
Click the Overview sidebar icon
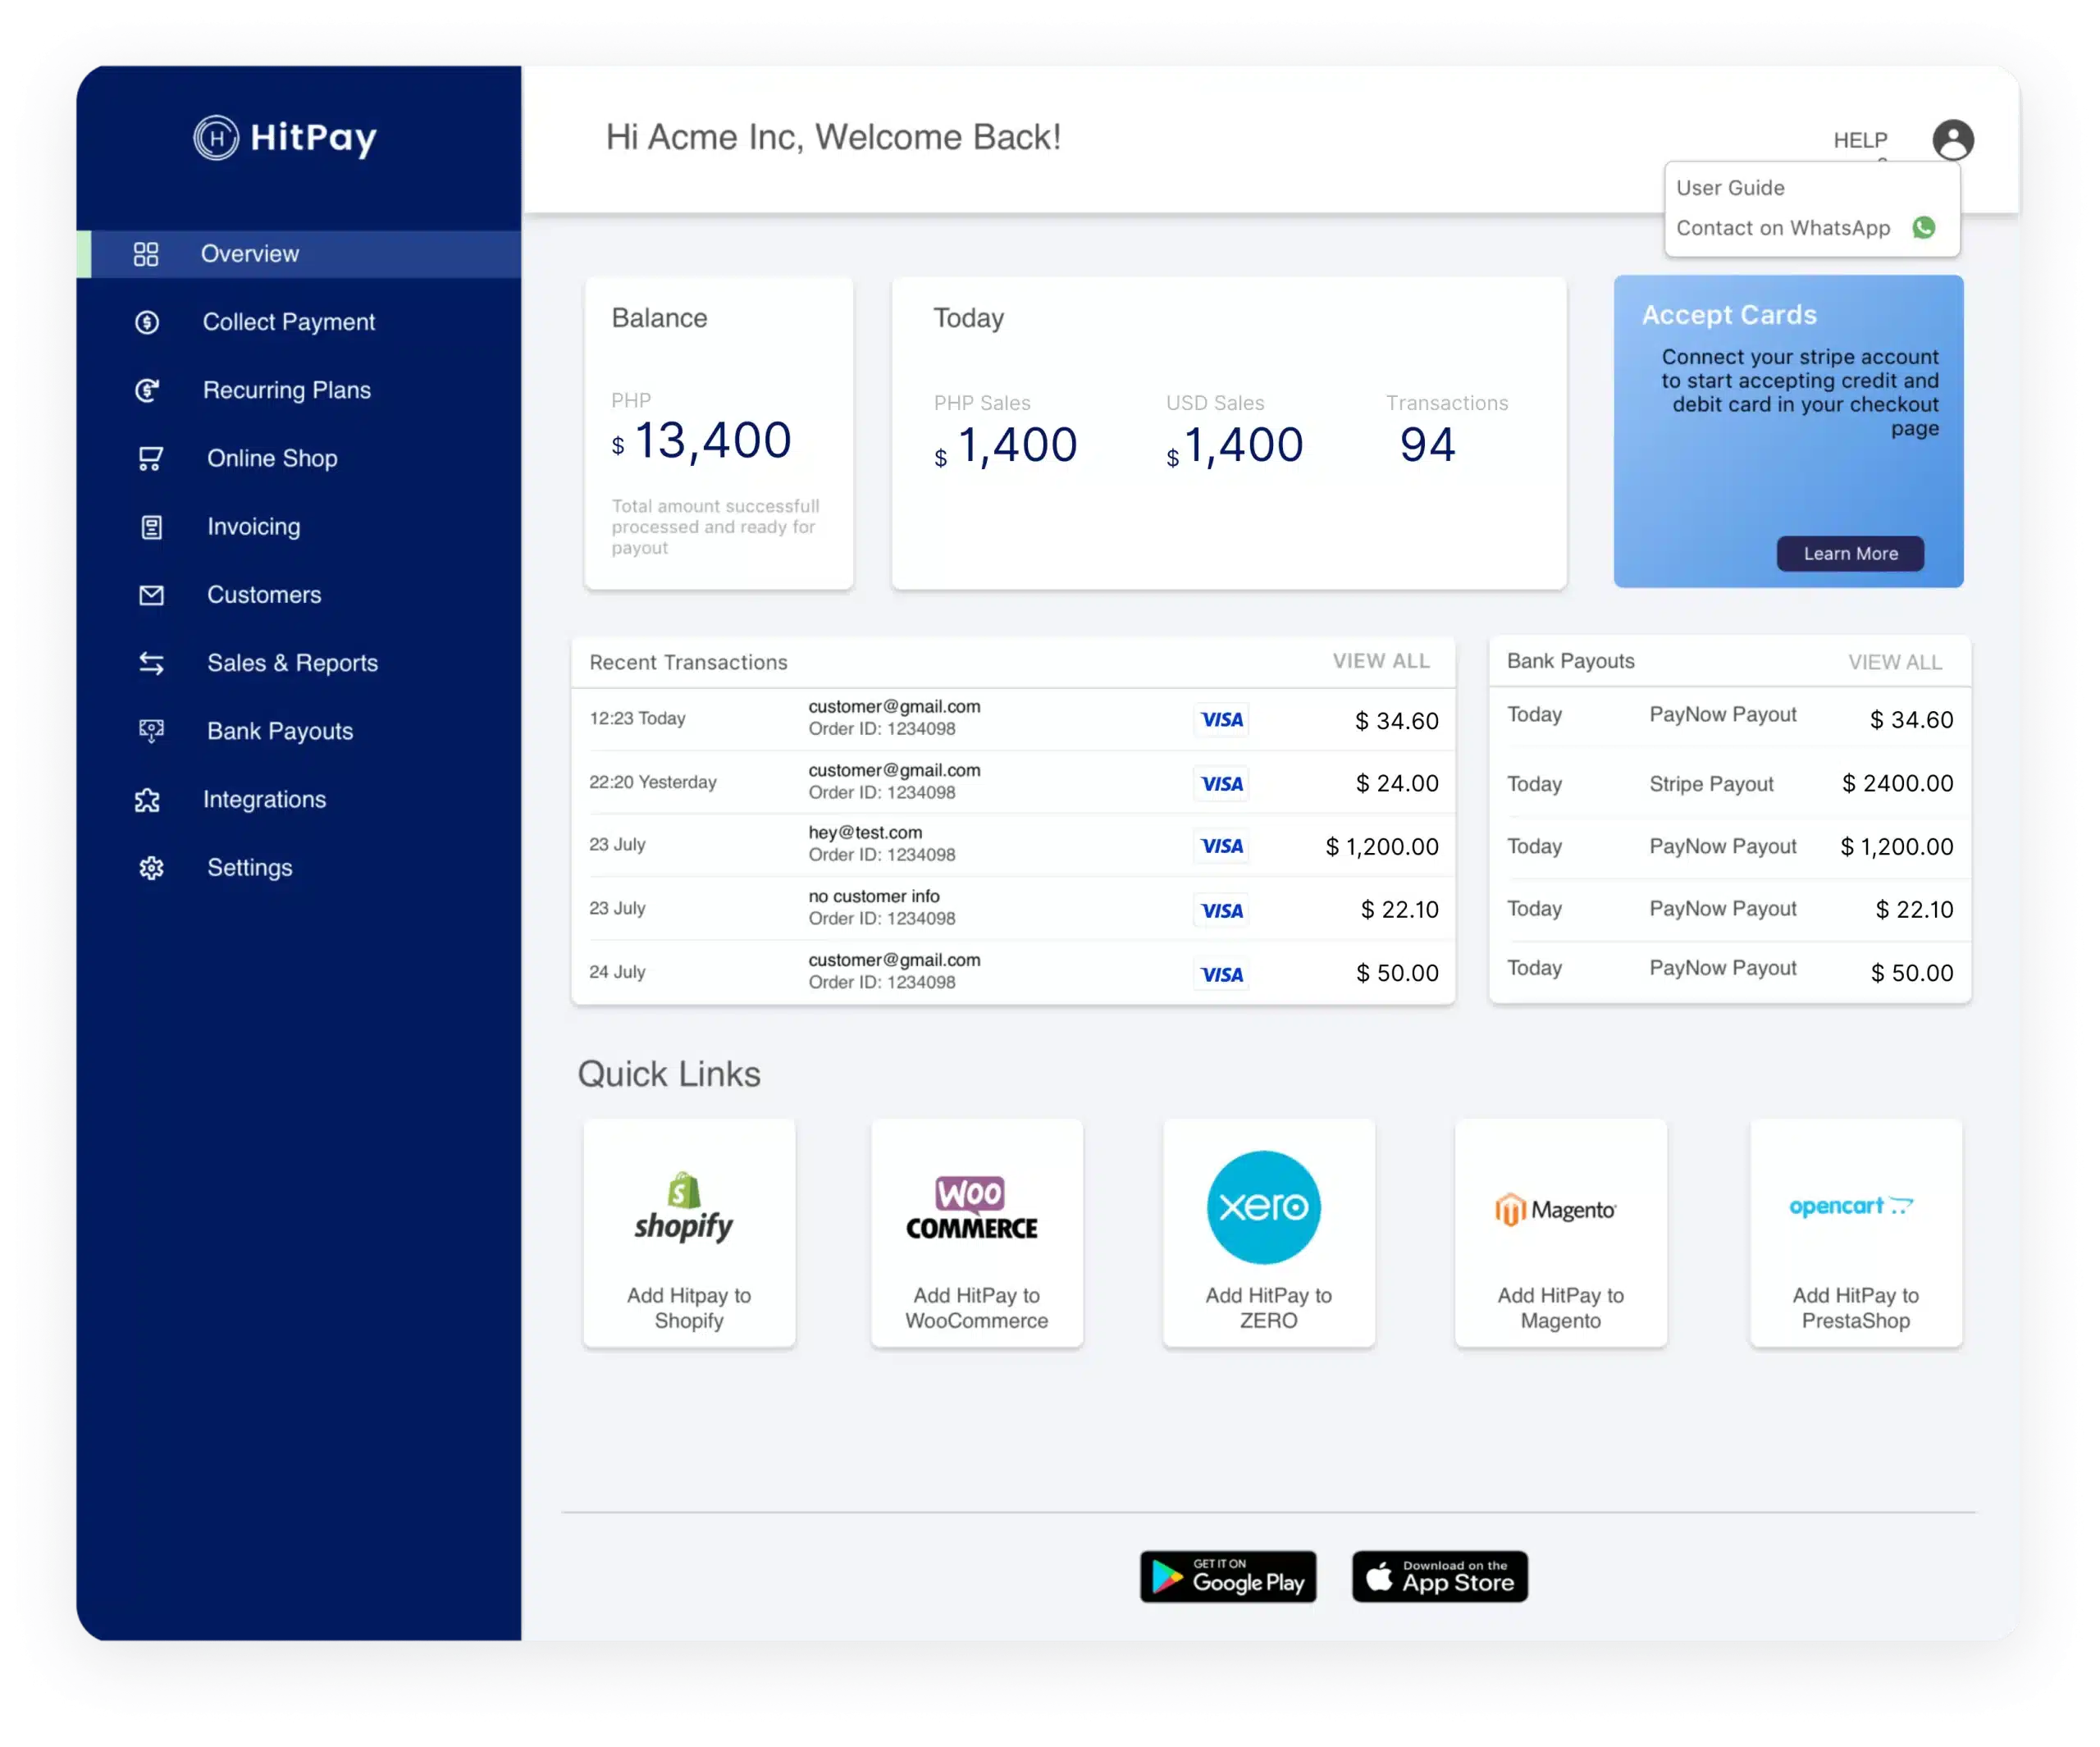148,253
